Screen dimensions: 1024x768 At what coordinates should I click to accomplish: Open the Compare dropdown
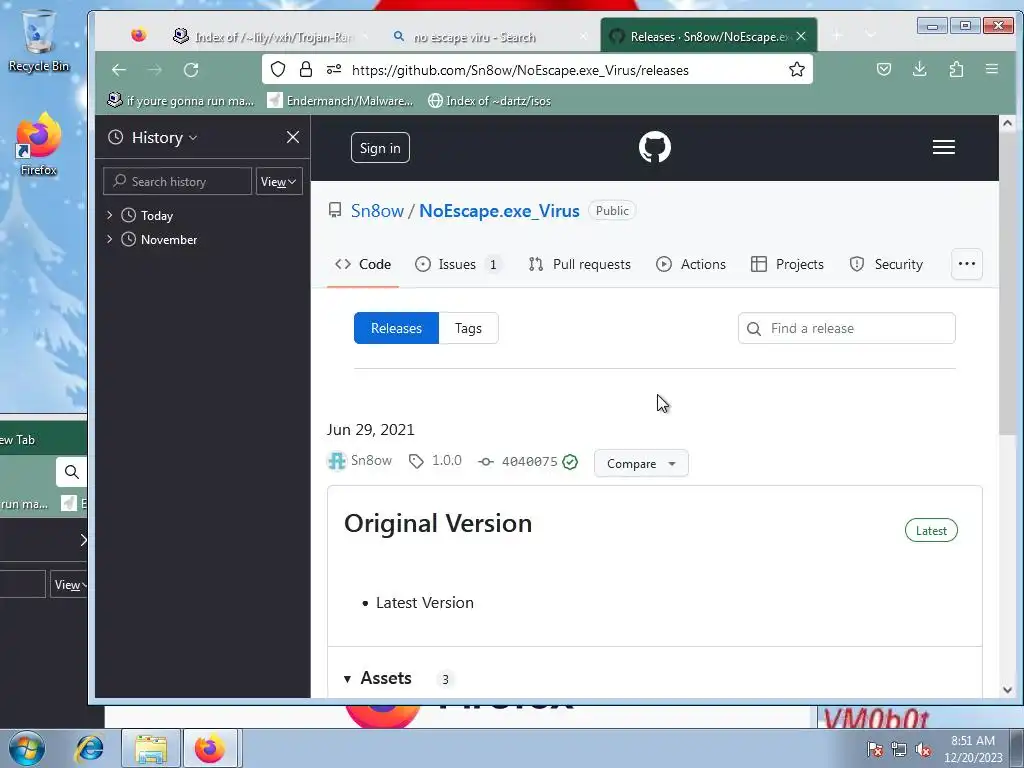coord(641,463)
